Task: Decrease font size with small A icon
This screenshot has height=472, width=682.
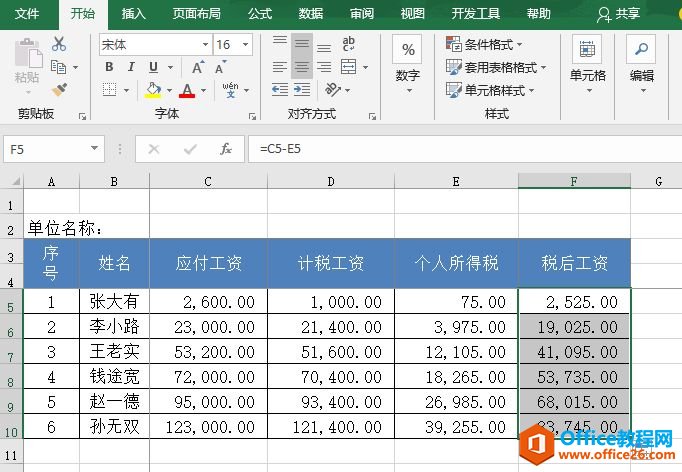Action: tap(221, 67)
